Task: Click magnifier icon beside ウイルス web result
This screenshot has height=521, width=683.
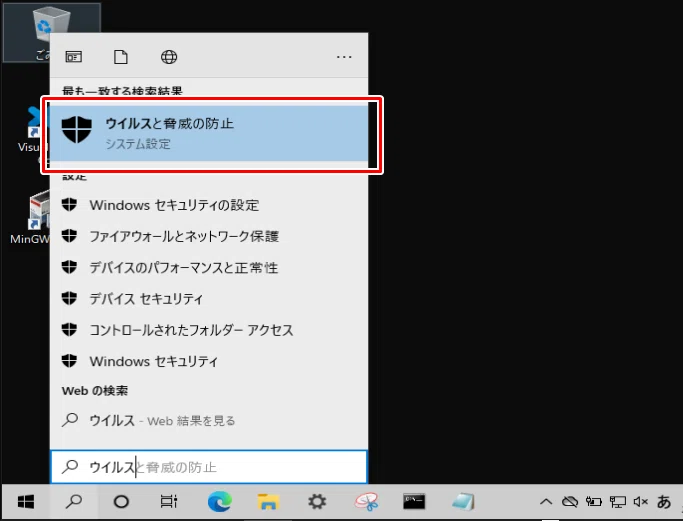Action: pos(70,420)
